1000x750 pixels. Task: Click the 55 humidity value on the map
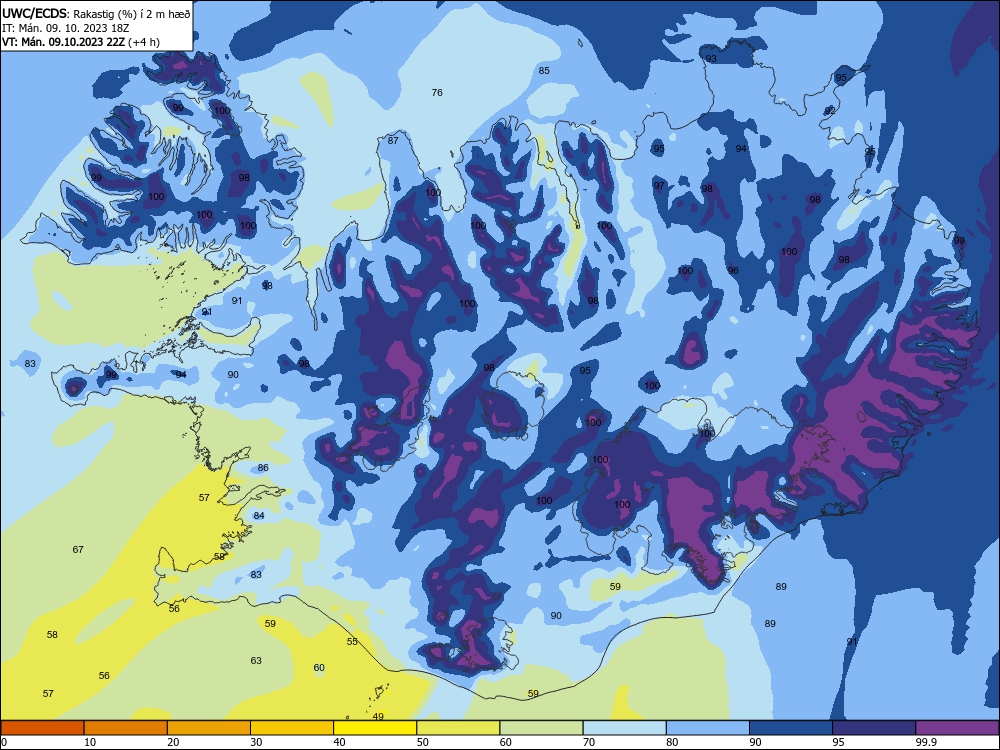[352, 642]
